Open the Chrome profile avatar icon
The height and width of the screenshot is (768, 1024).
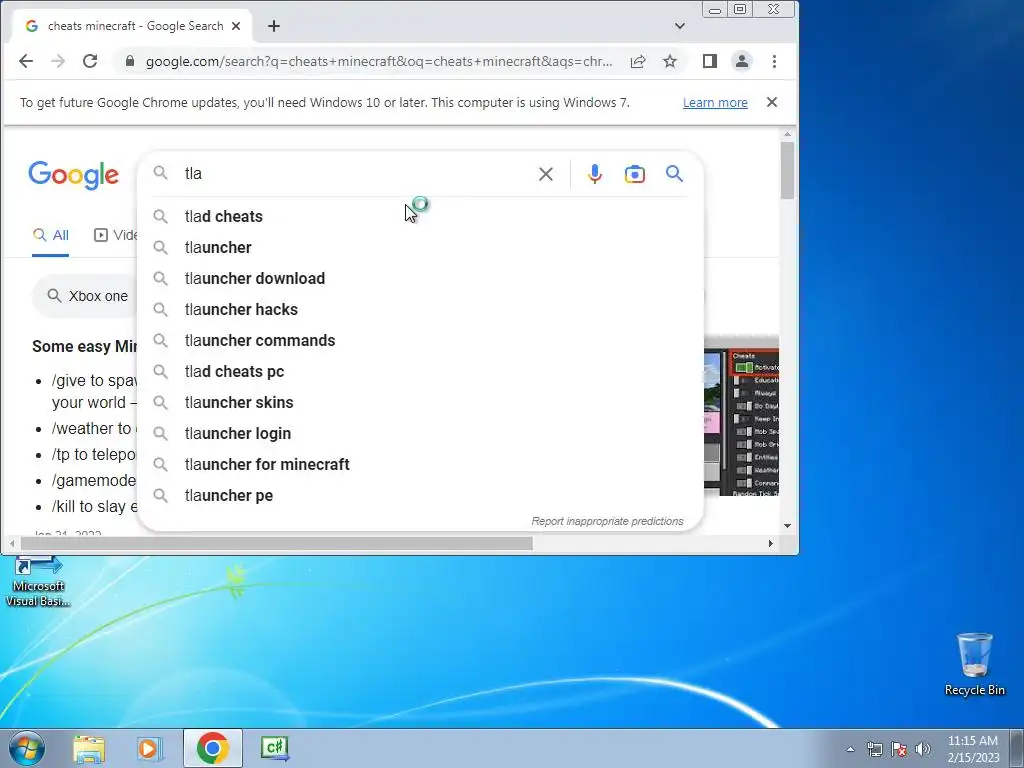(742, 61)
